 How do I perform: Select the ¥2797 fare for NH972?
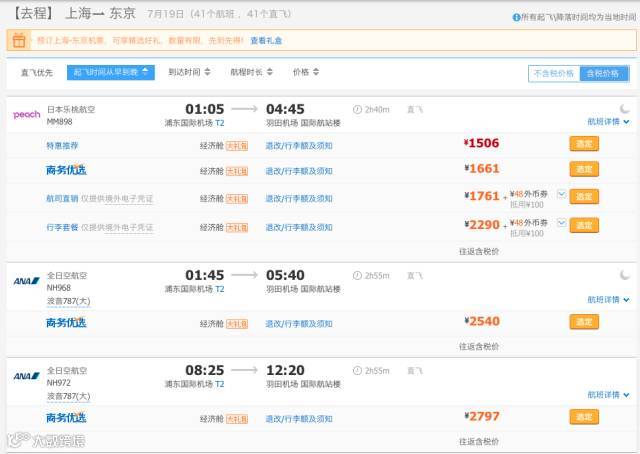coord(584,417)
